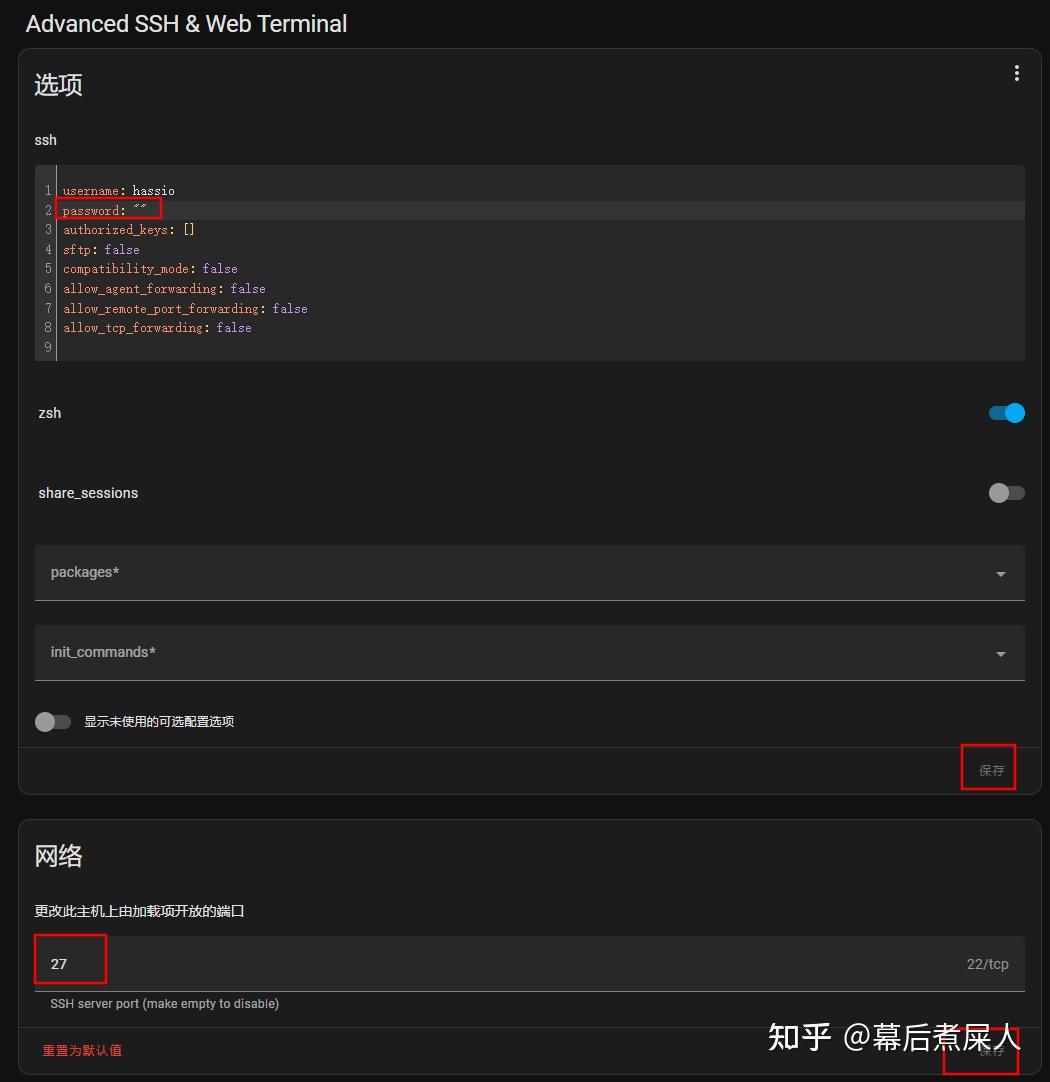Click the 保存 button in 网络 section
1050x1082 pixels.
pyautogui.click(x=981, y=1051)
